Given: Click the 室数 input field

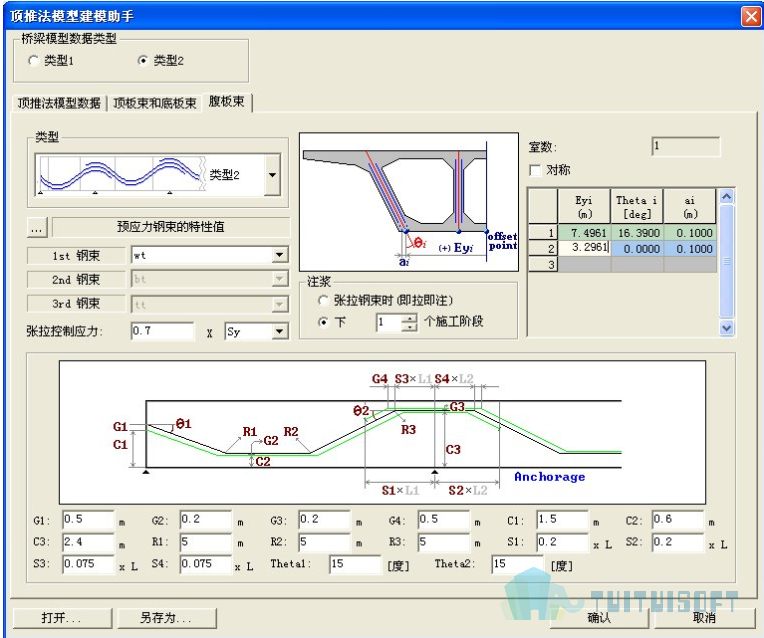Looking at the screenshot, I should coord(686,146).
